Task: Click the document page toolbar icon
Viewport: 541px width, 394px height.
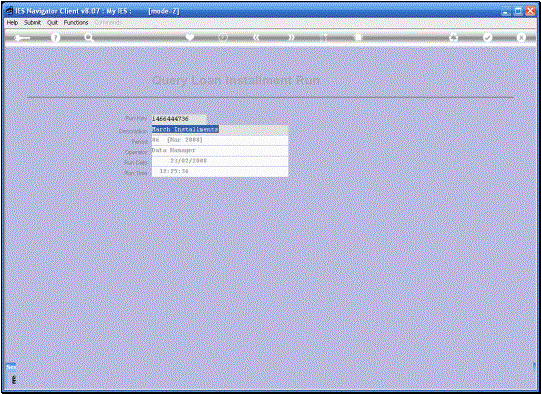Action: [x=358, y=37]
